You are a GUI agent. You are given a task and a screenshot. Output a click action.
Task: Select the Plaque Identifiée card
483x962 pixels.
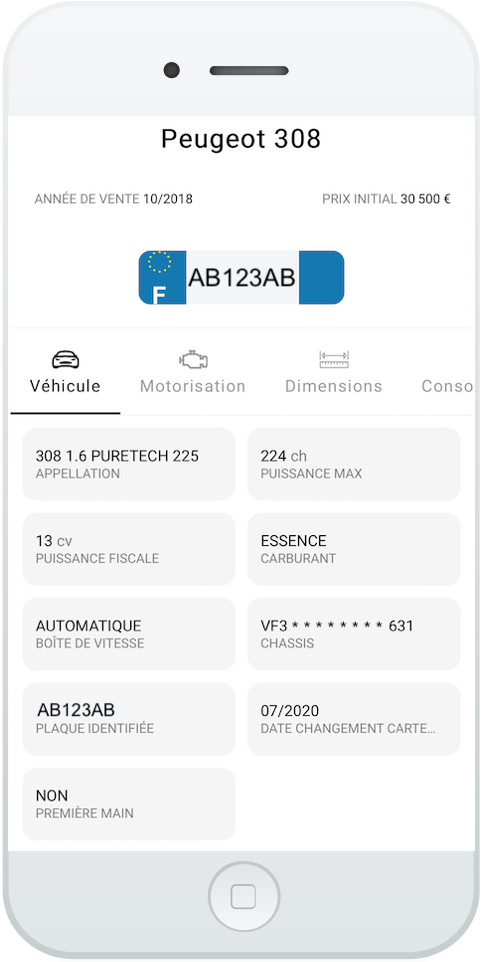pyautogui.click(x=129, y=719)
